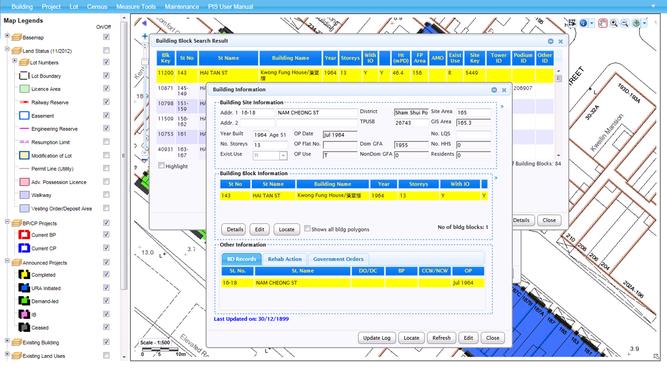Click the Edit button at dialog bottom
667x368 pixels.
[x=468, y=338]
